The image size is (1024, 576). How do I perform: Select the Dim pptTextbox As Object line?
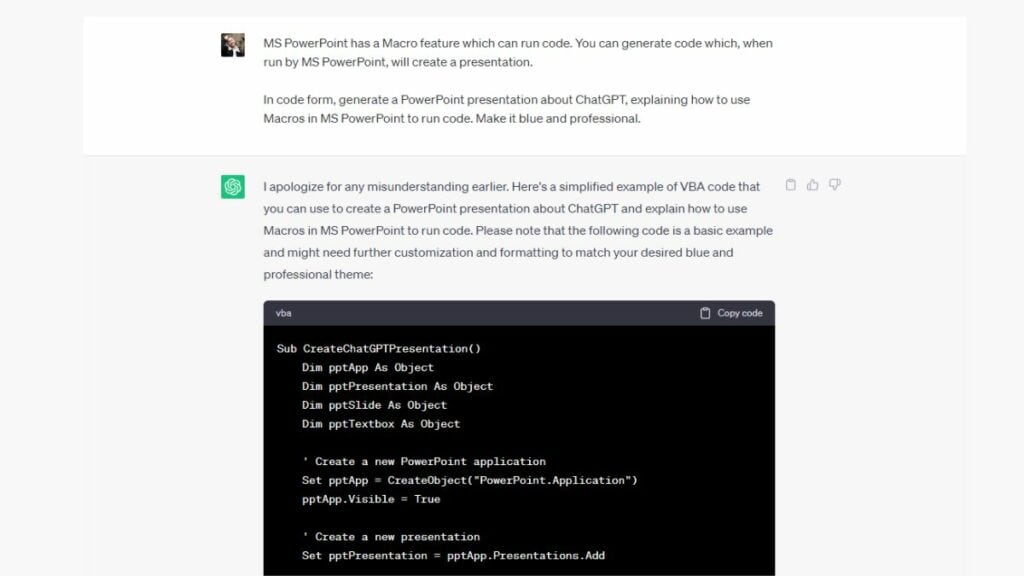(x=381, y=424)
